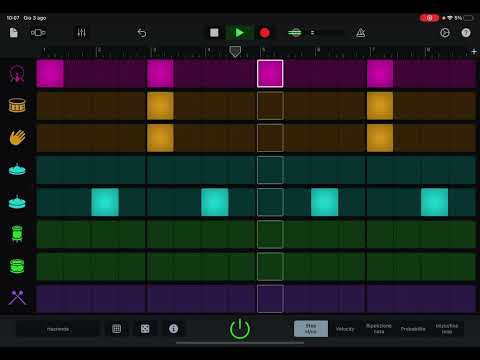Switch to loop start/end edit mode
The height and width of the screenshot is (360, 480).
click(x=447, y=329)
